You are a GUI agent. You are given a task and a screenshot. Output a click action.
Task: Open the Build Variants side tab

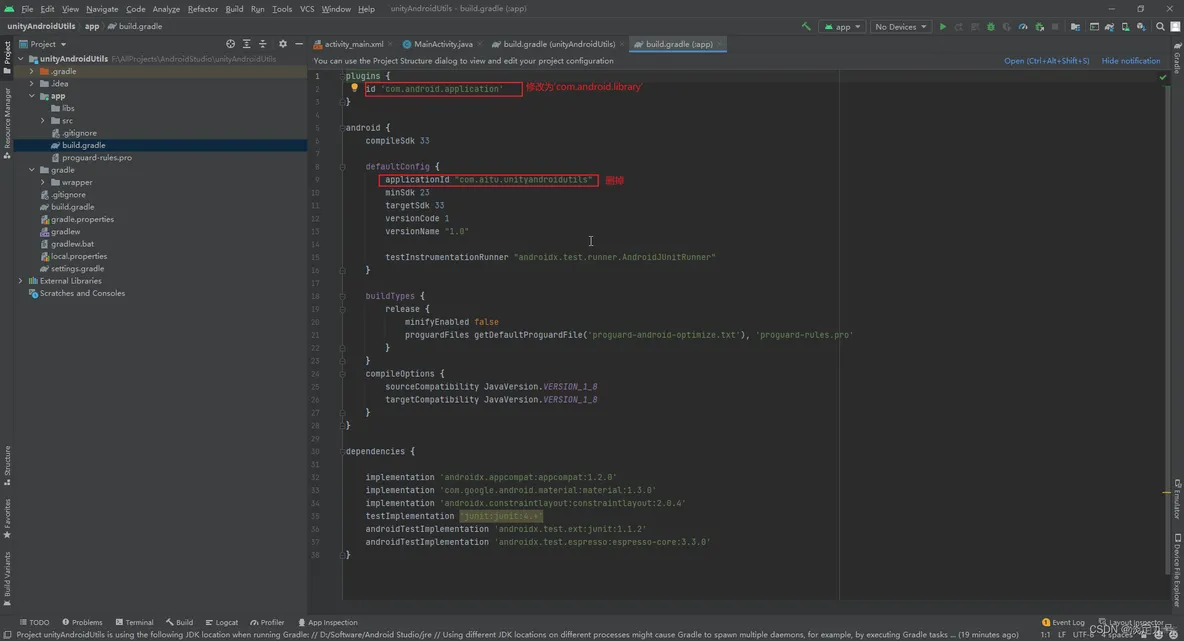click(7, 578)
